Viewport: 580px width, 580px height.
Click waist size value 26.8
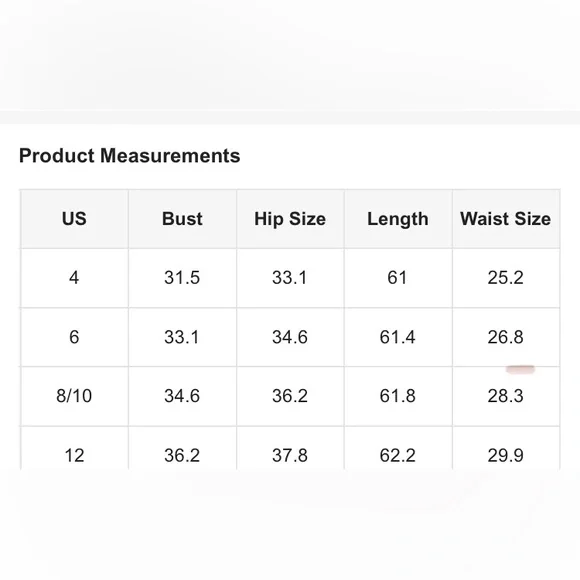(506, 337)
